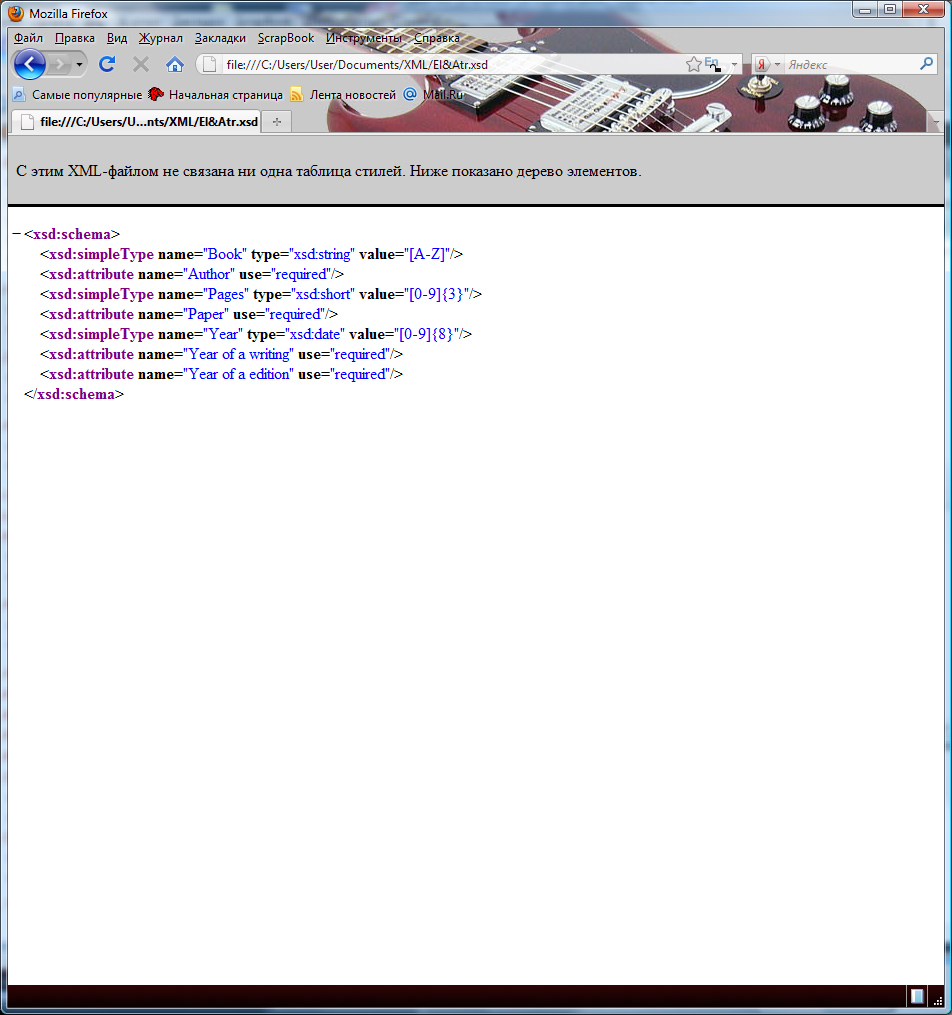The image size is (952, 1015).
Task: Open the Журнал menu
Action: pos(161,38)
